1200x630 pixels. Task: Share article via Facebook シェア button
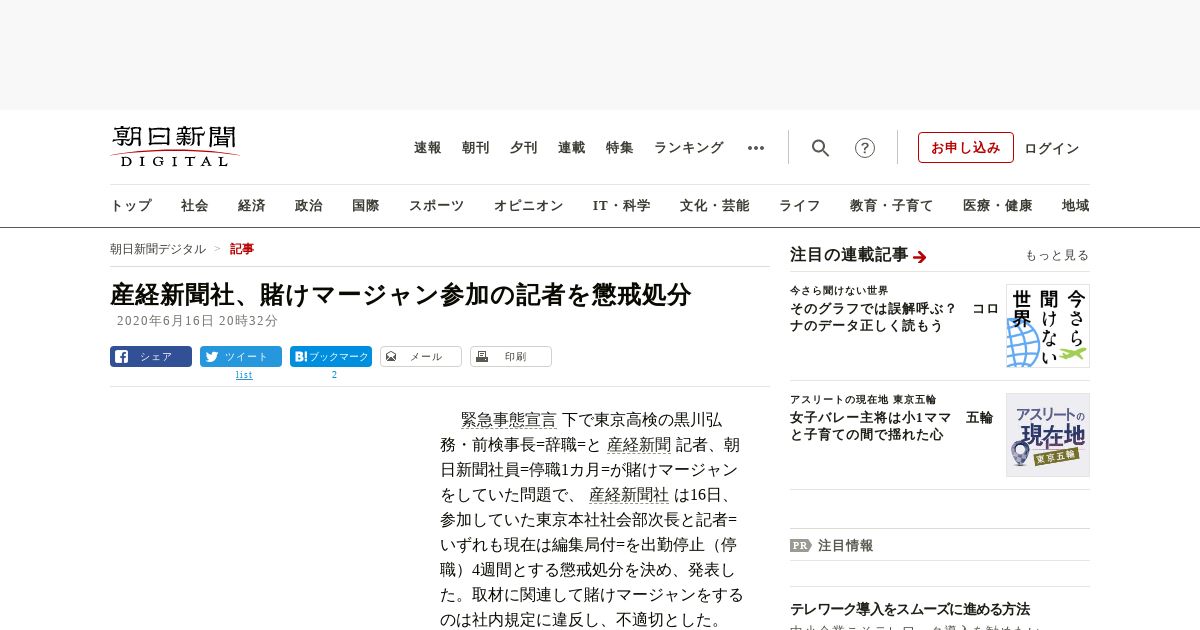(x=151, y=356)
